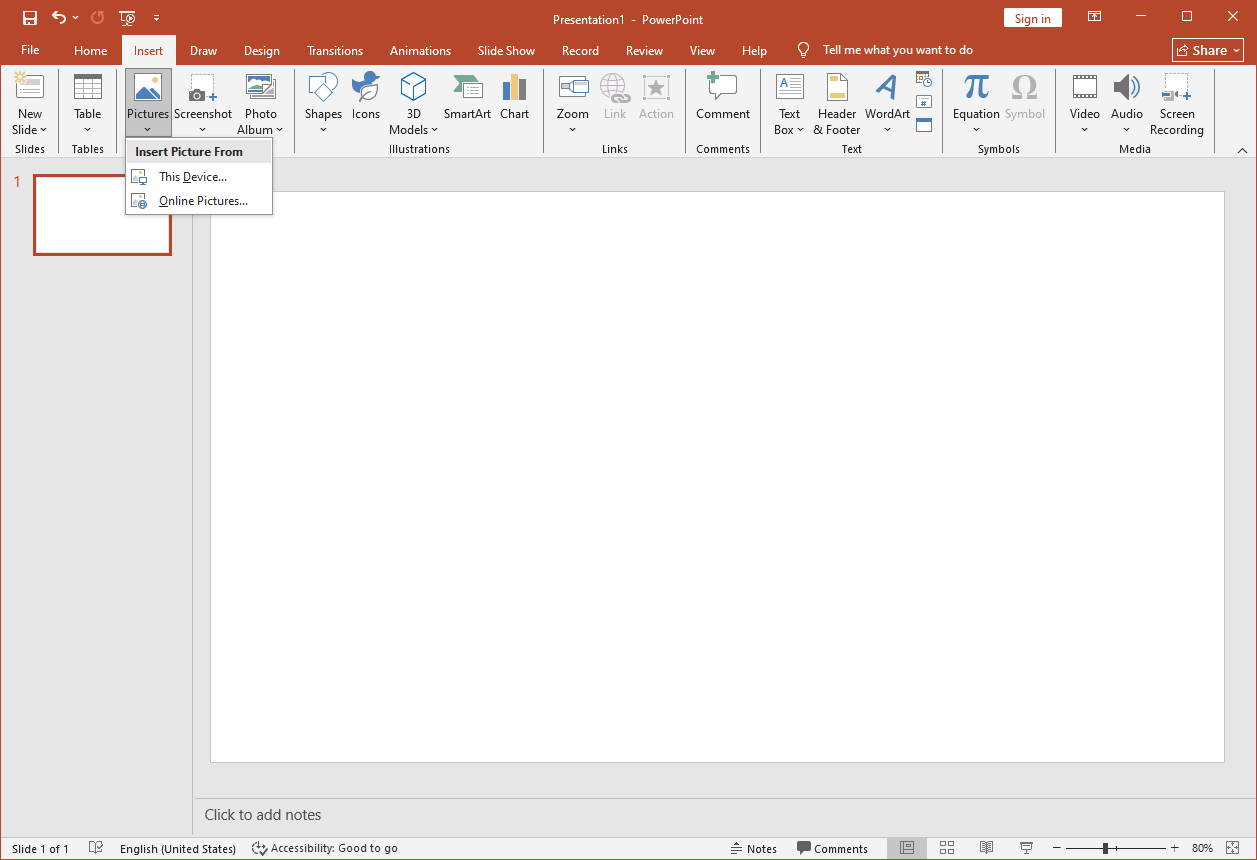Screen dimensions: 1257x860
Task: Start a Screen Recording
Action: click(x=1177, y=104)
